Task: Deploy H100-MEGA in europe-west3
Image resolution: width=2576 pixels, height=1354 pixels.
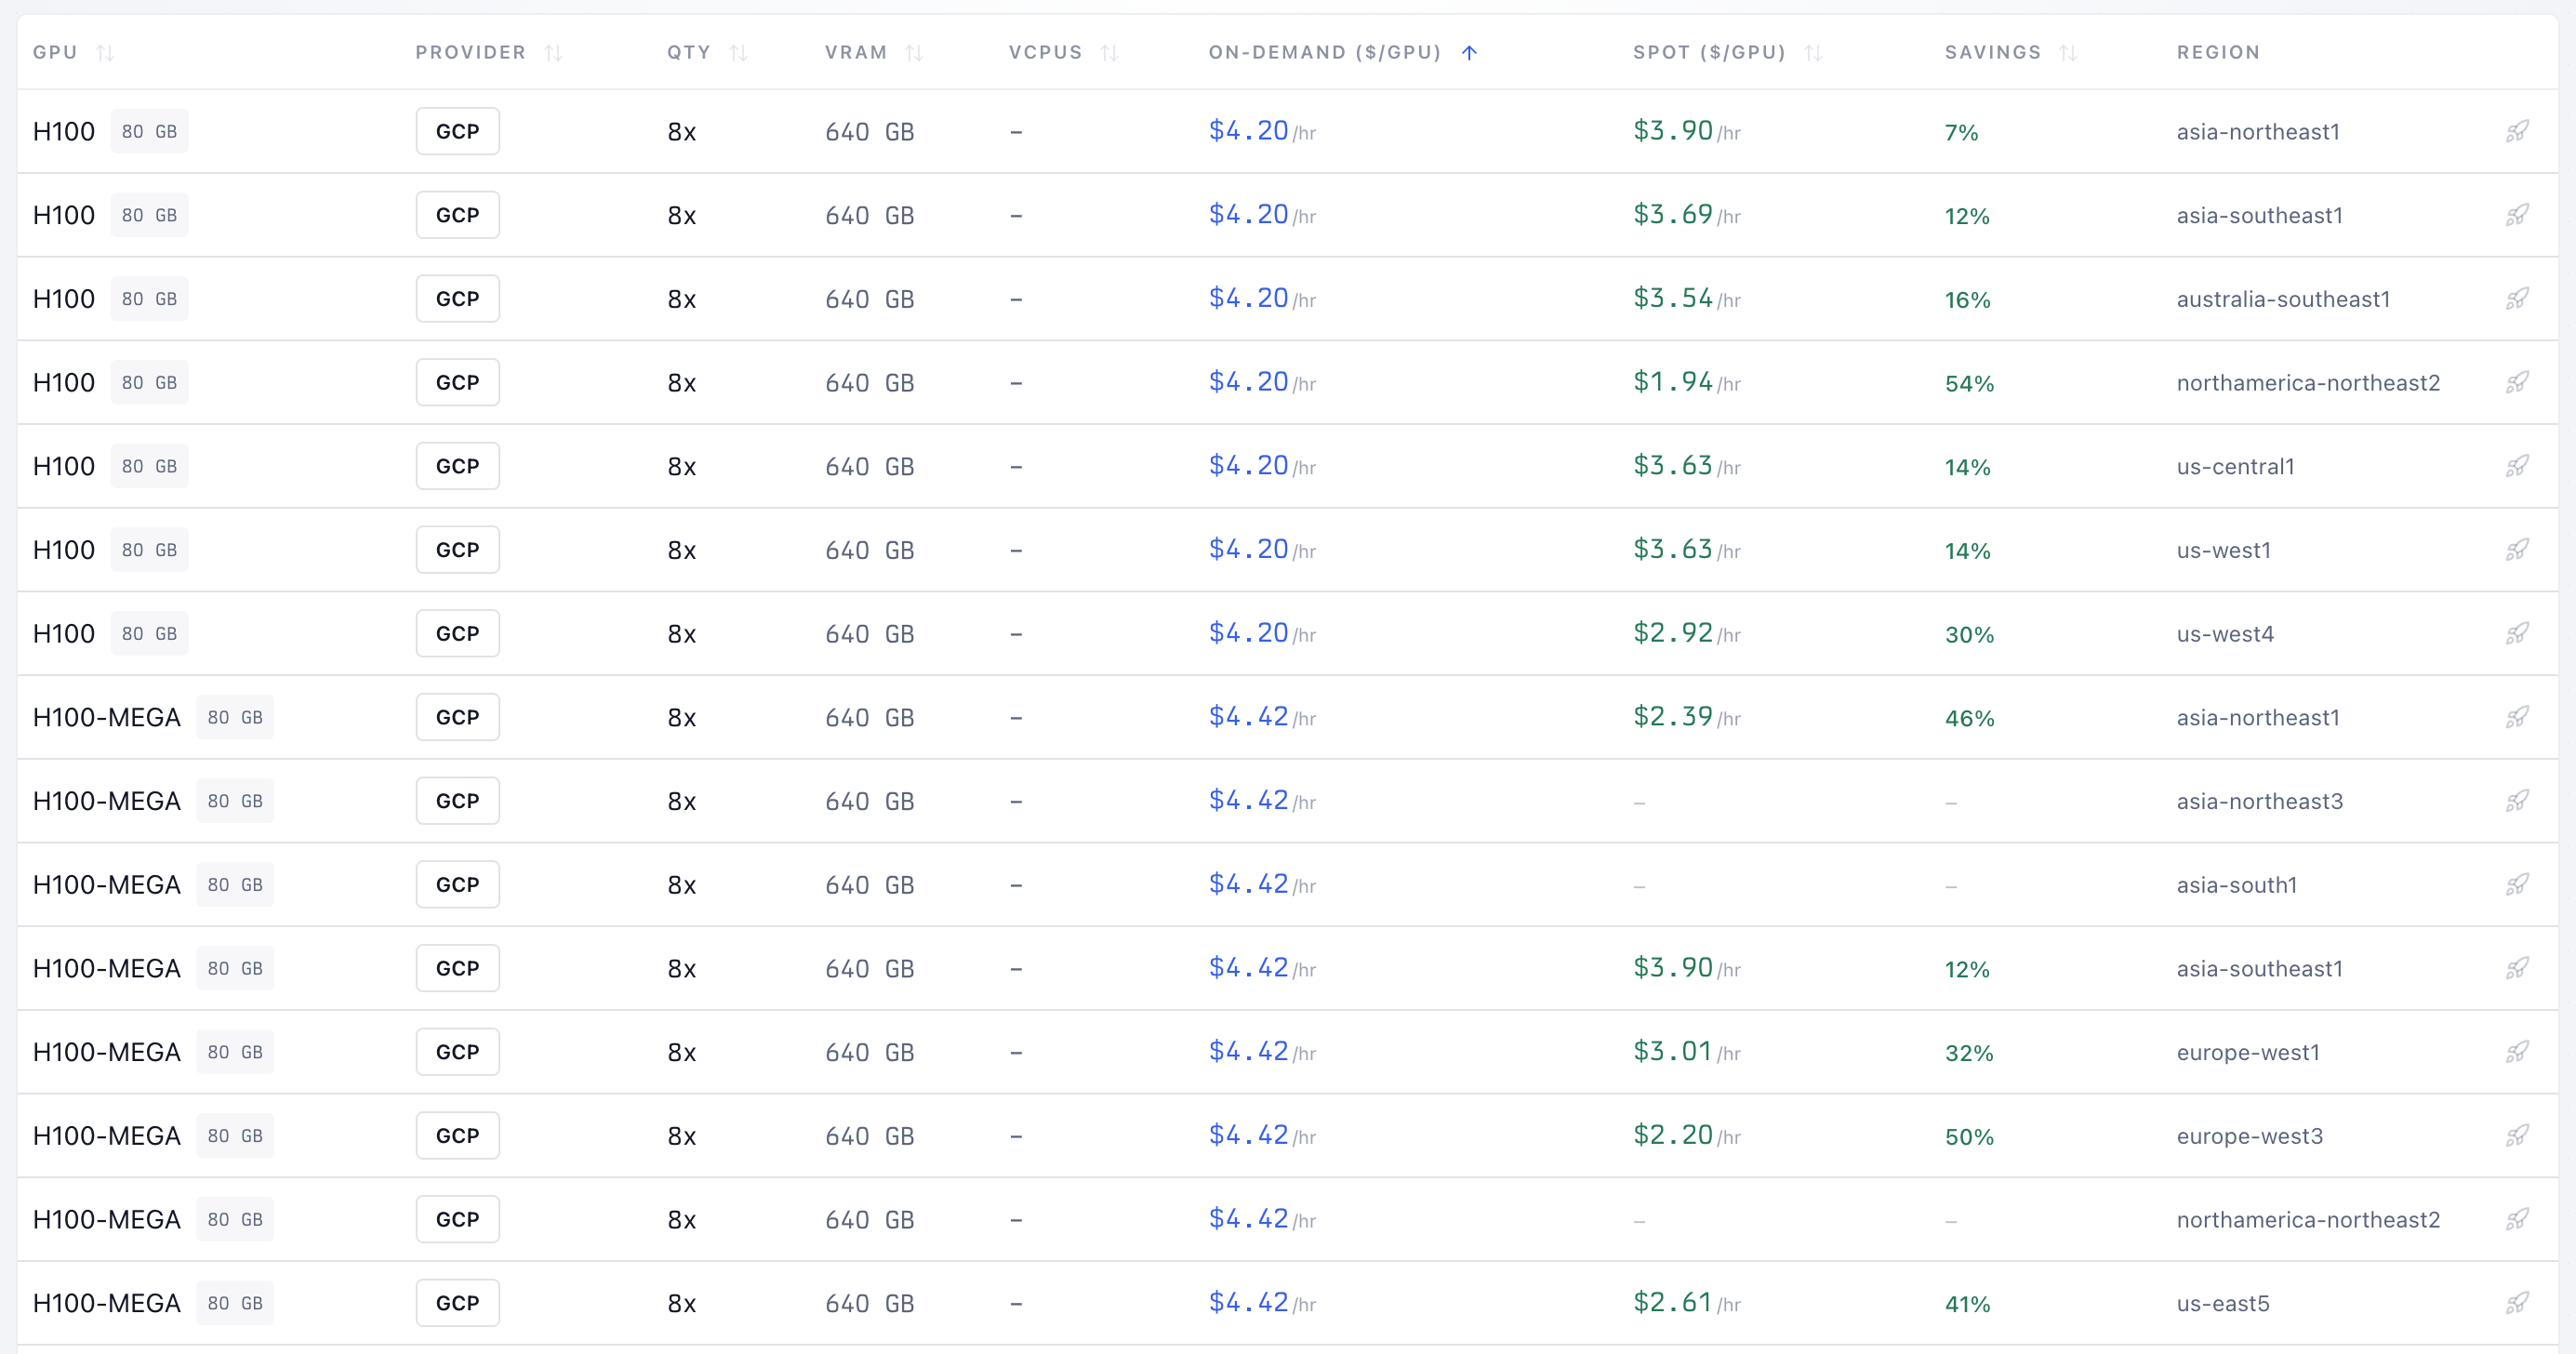Action: [2517, 1136]
